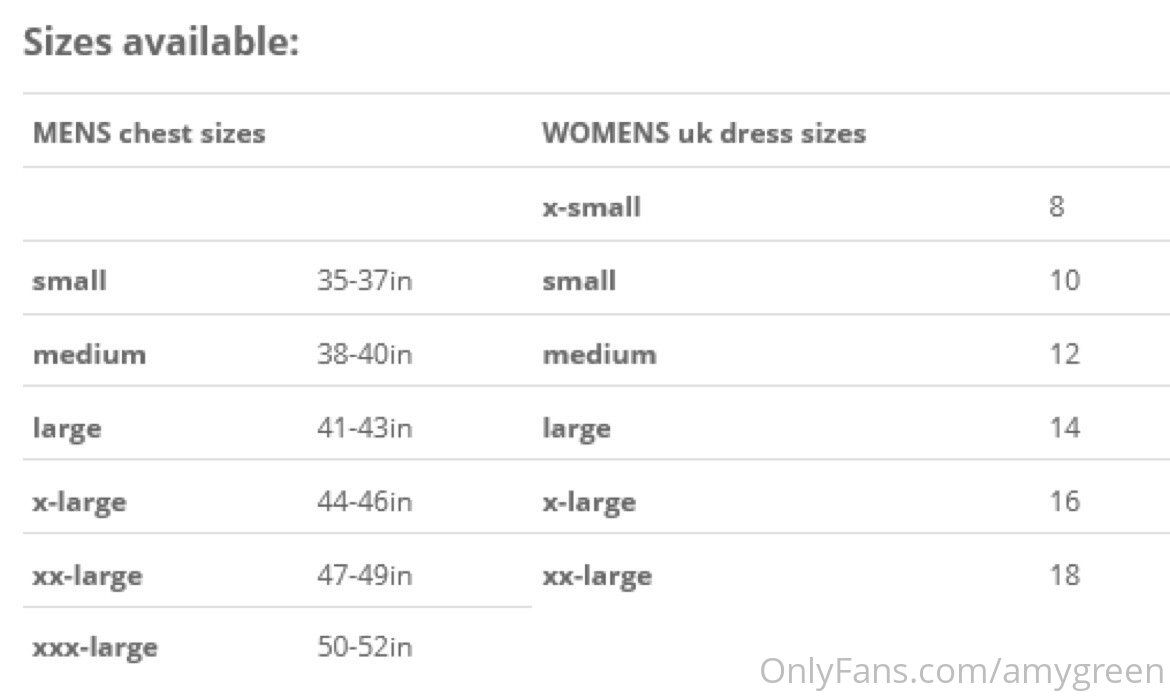
Task: Click the Sizes available heading
Action: click(161, 42)
